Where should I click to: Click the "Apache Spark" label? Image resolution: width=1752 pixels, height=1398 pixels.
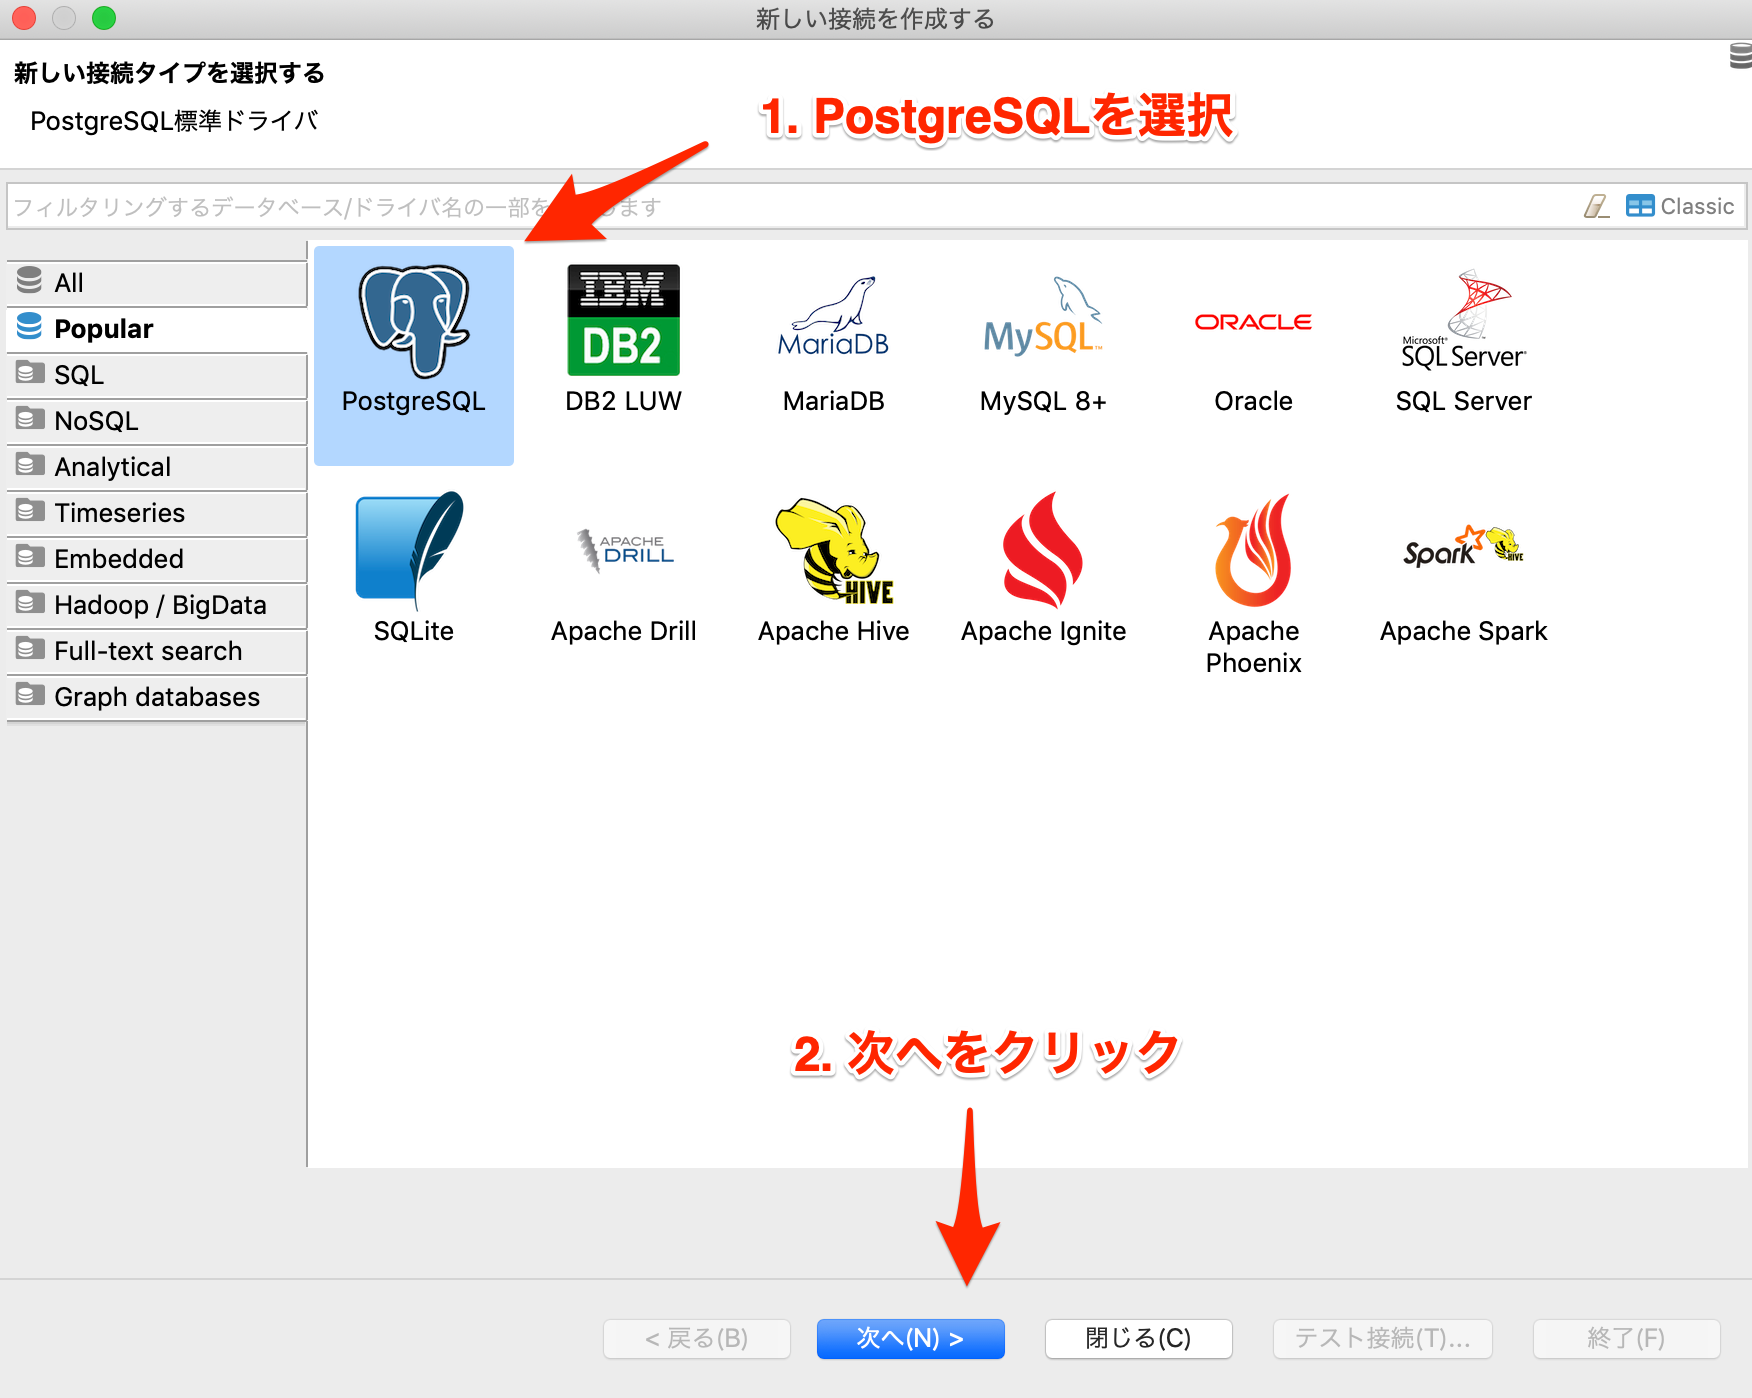1464,631
